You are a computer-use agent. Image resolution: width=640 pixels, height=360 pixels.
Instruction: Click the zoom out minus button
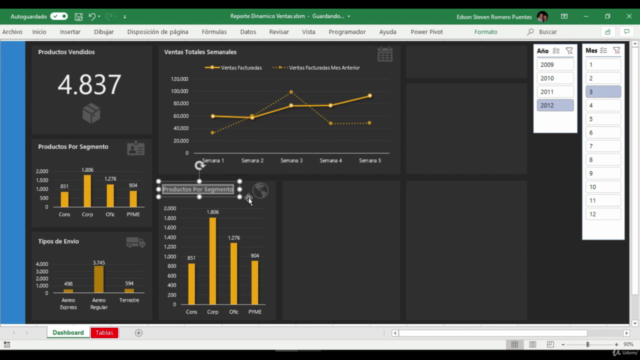coord(563,345)
